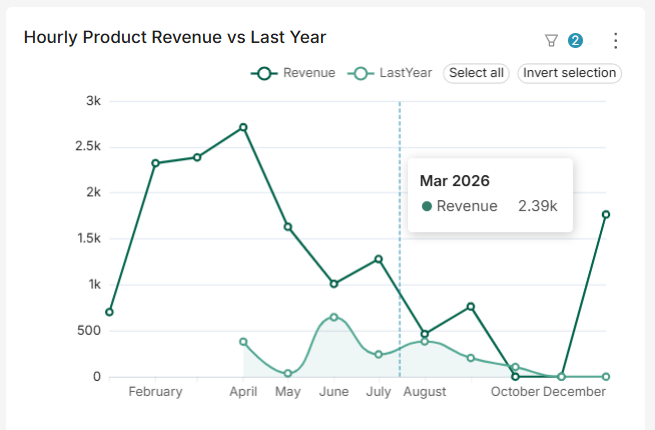
Task: Toggle the Revenue series in the legend
Action: click(293, 73)
